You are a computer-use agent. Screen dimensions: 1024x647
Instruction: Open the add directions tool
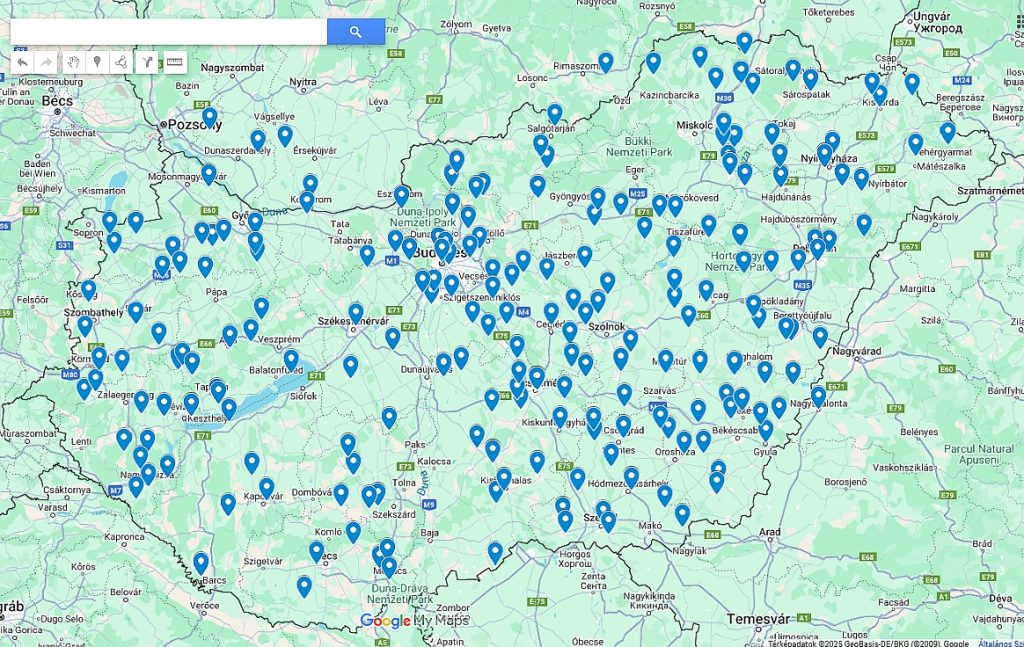point(147,62)
